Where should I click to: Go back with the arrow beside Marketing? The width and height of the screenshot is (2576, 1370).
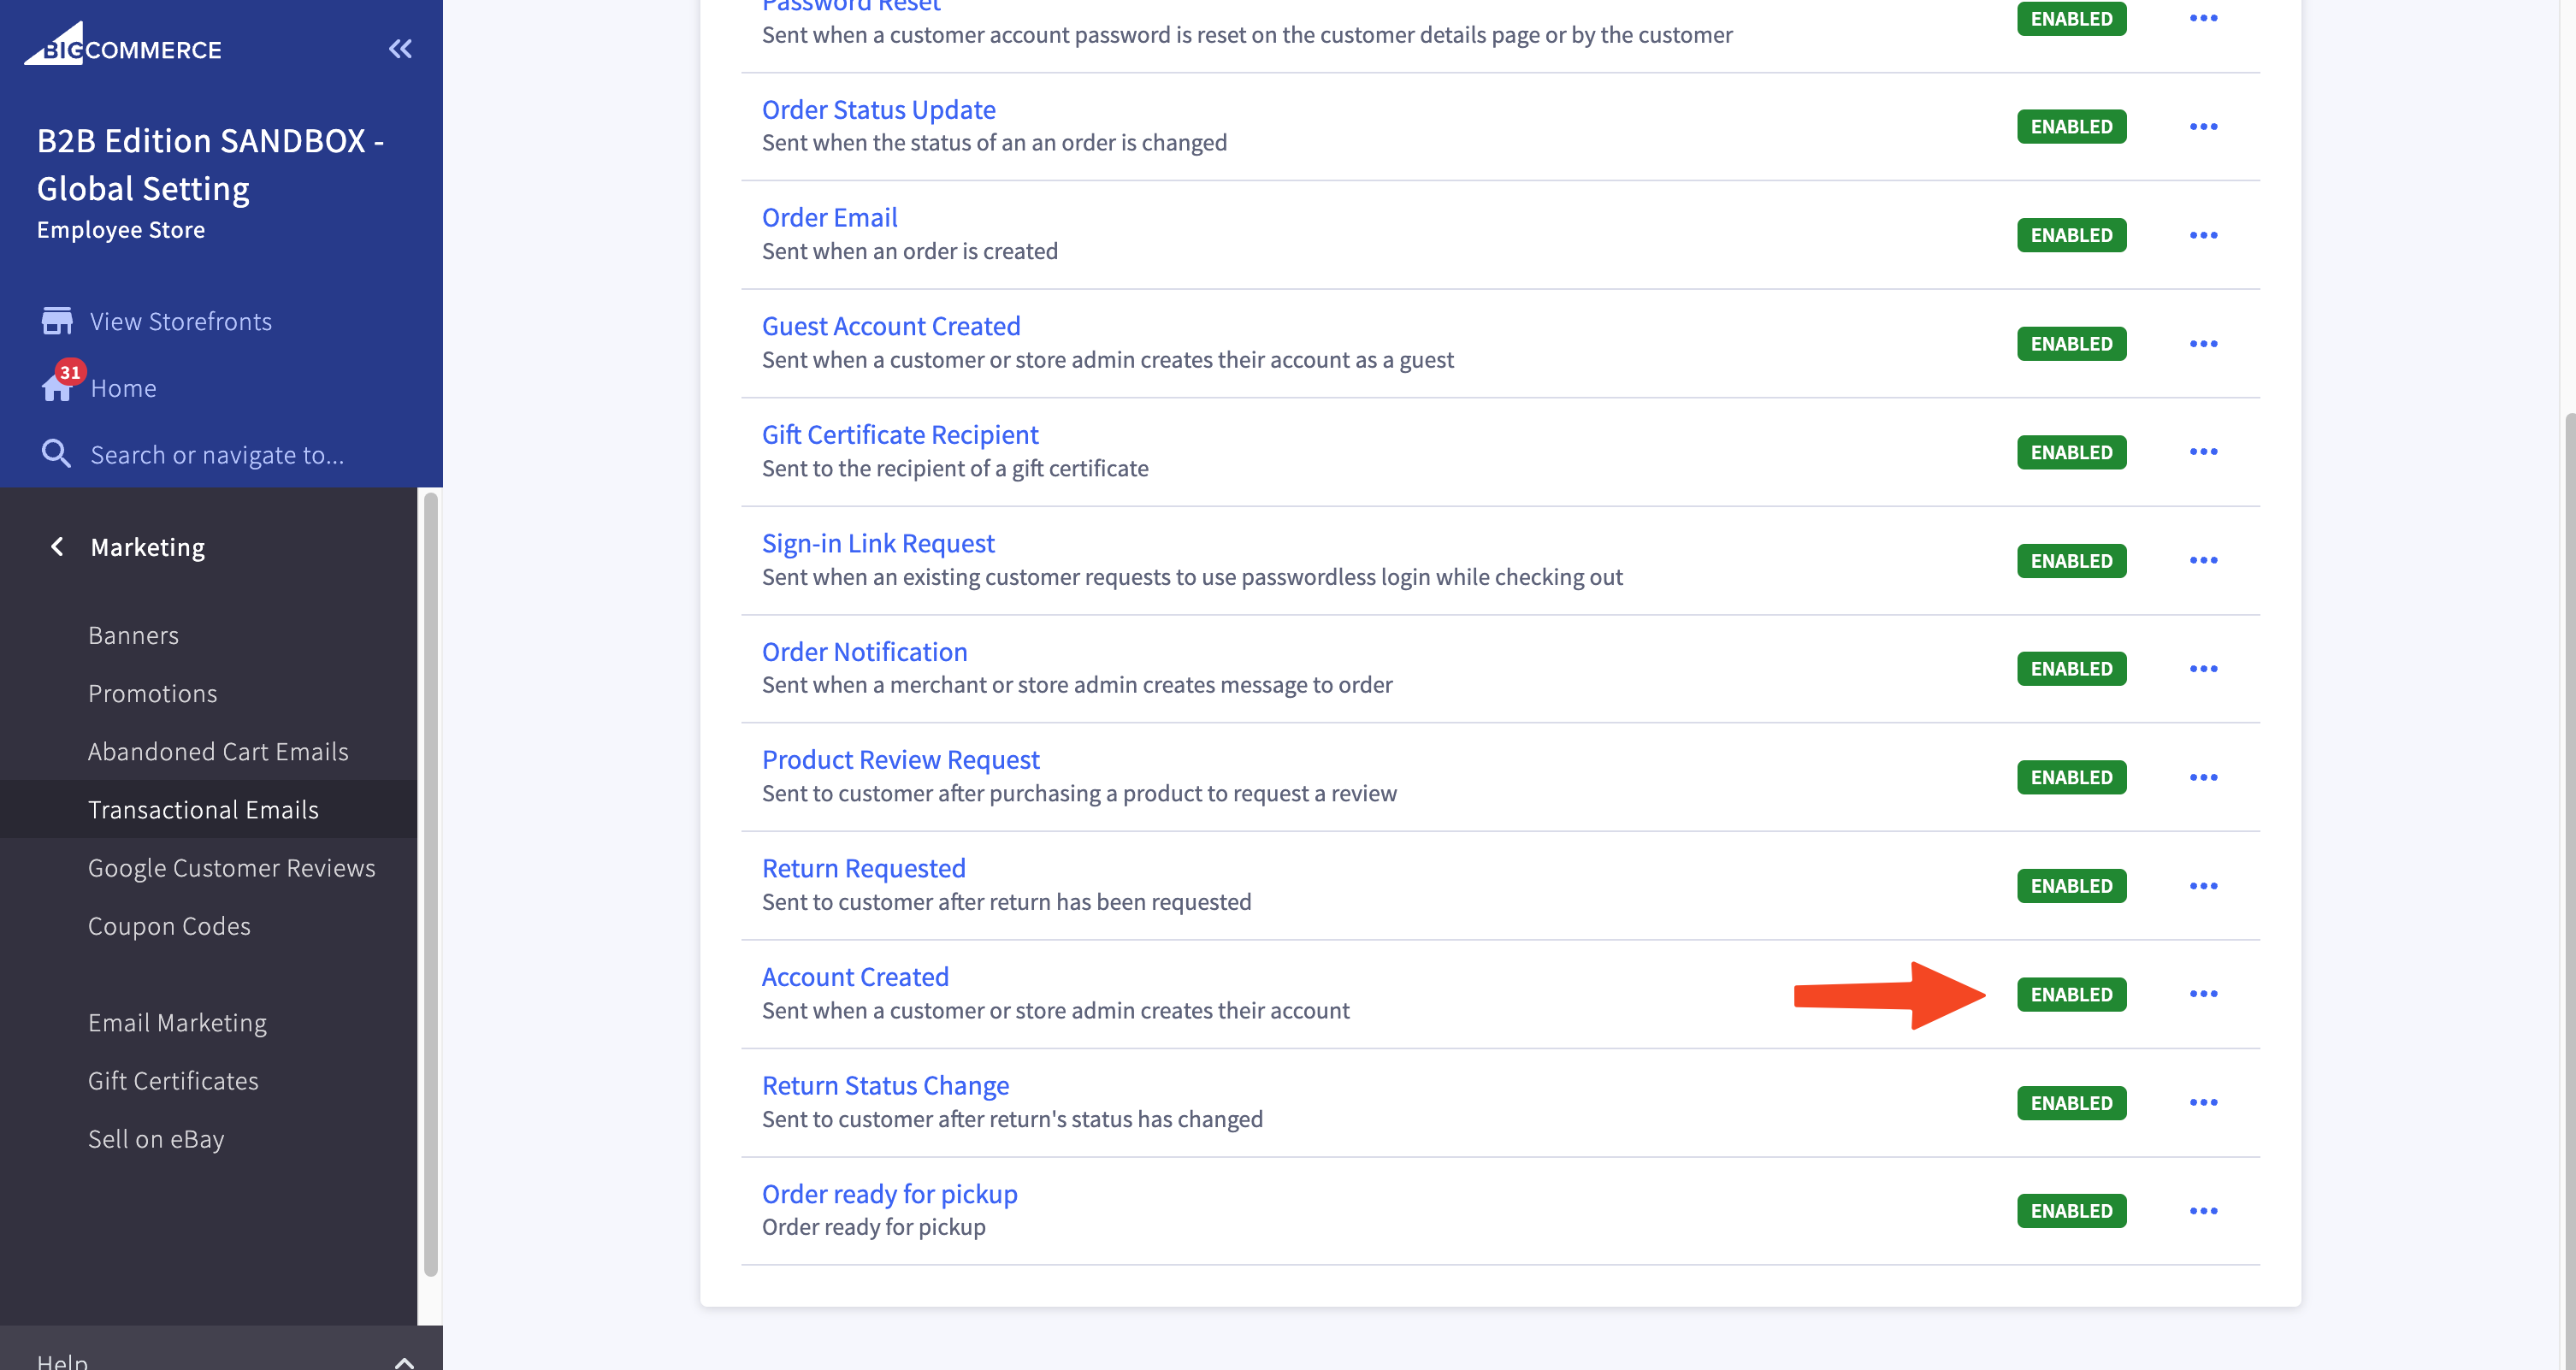[57, 546]
